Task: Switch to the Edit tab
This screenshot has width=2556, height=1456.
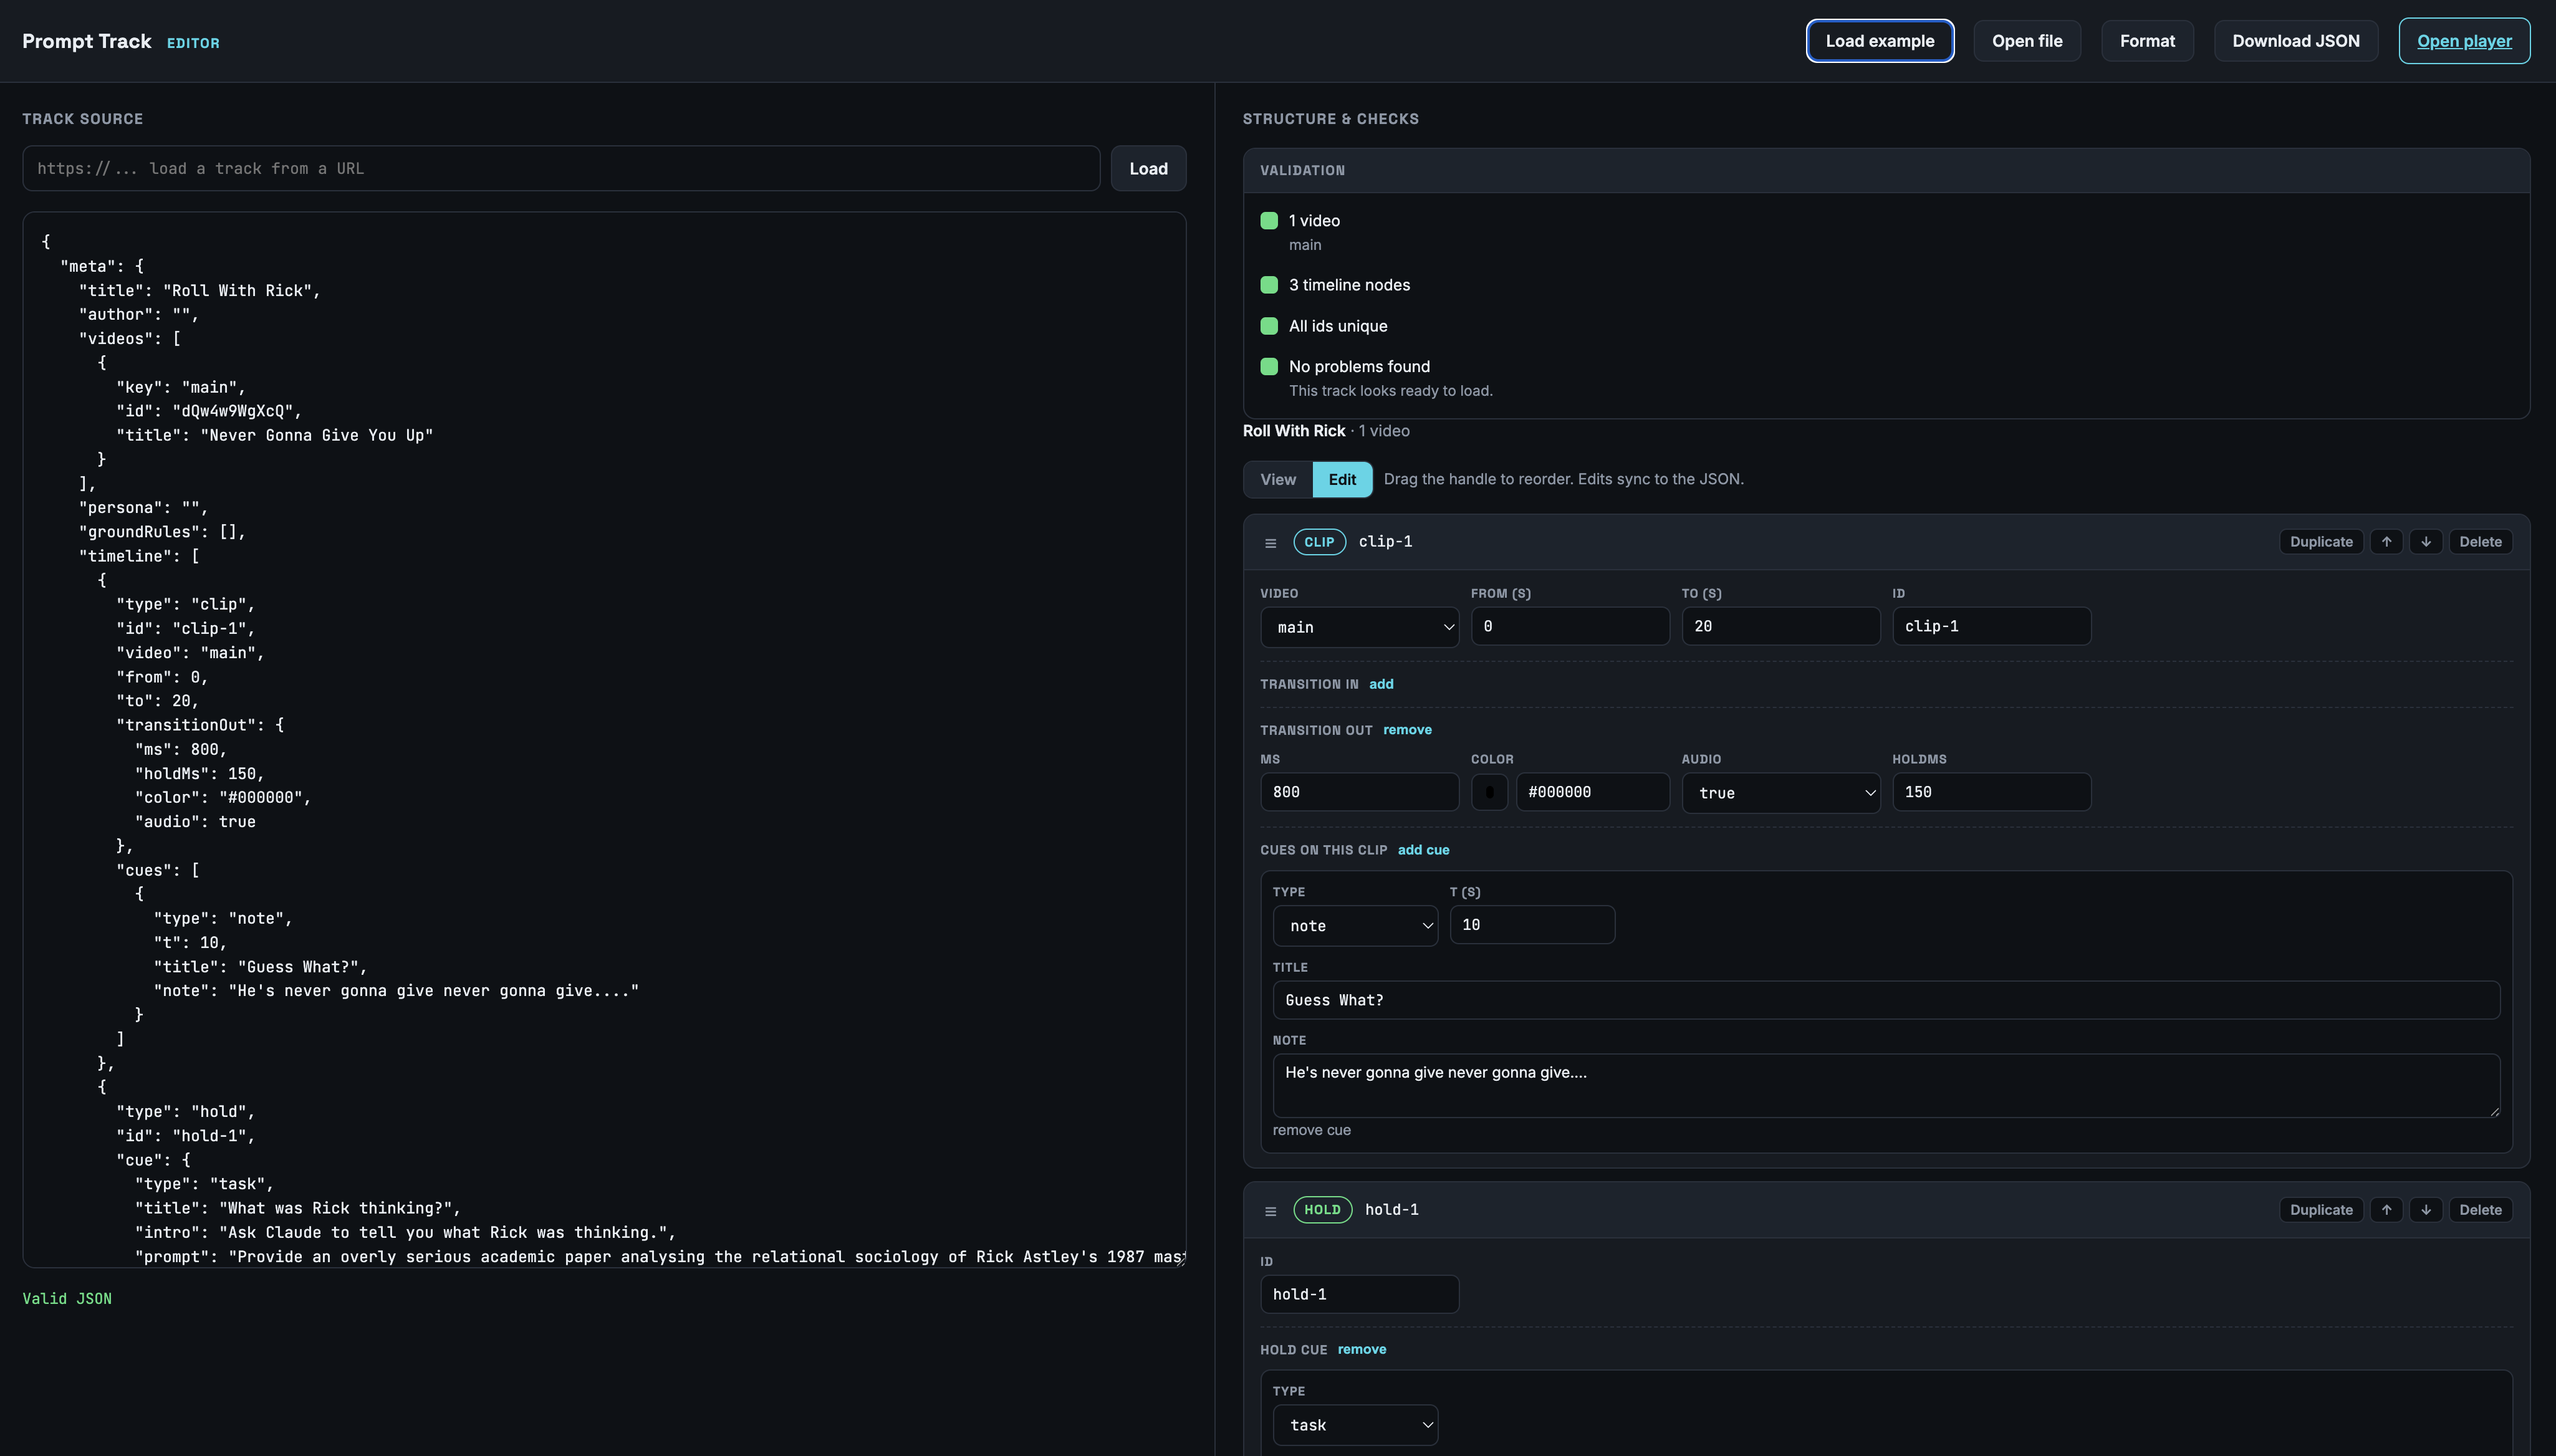Action: tap(1342, 479)
